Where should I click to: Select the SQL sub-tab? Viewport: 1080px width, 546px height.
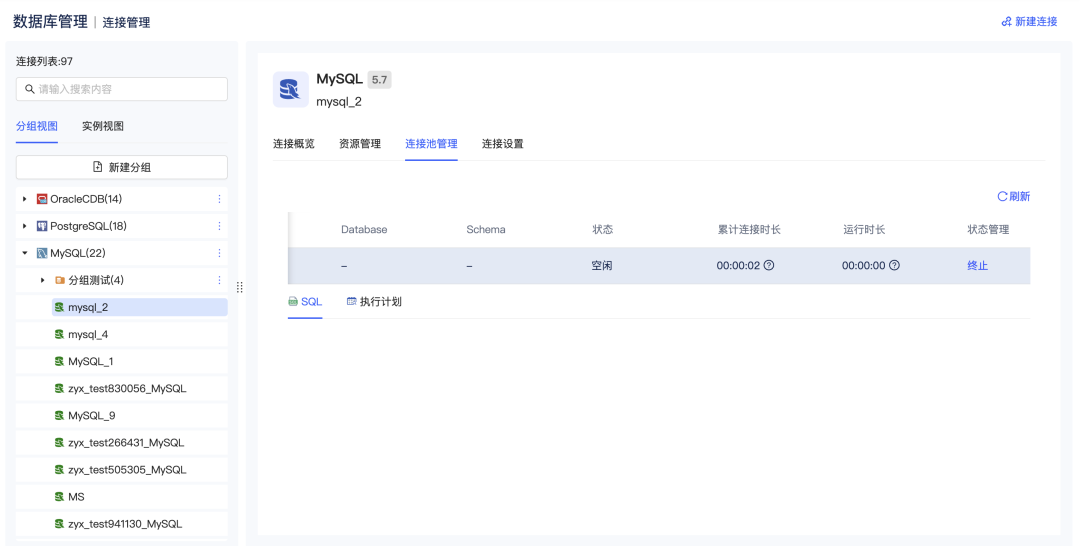tap(305, 302)
